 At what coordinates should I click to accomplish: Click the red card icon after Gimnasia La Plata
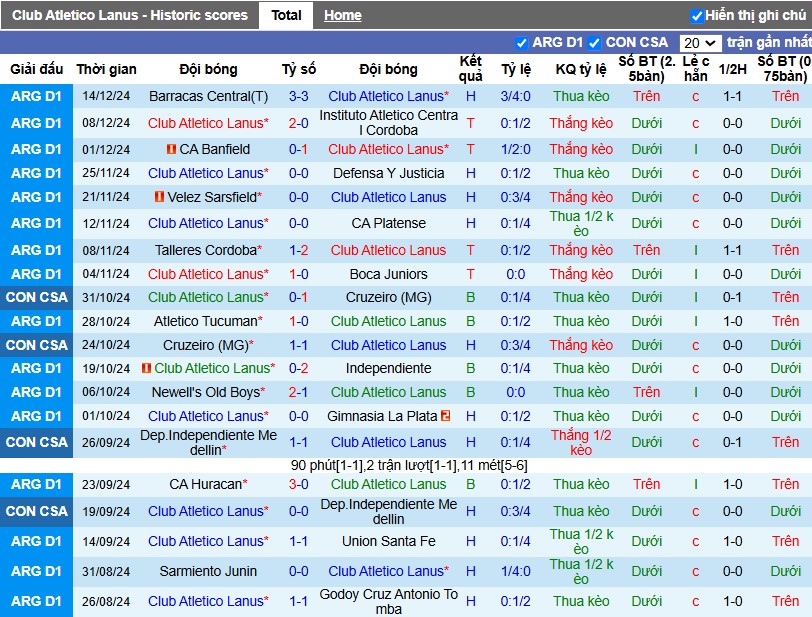(x=445, y=415)
